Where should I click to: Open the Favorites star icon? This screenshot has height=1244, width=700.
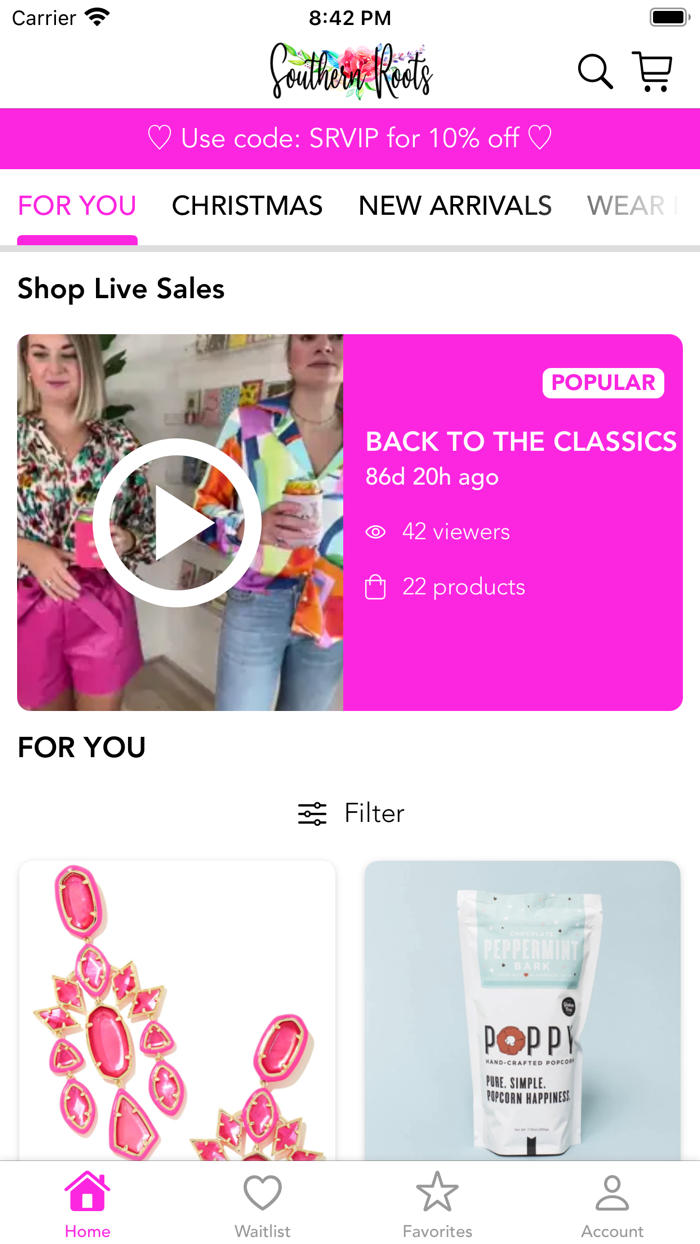point(437,1191)
